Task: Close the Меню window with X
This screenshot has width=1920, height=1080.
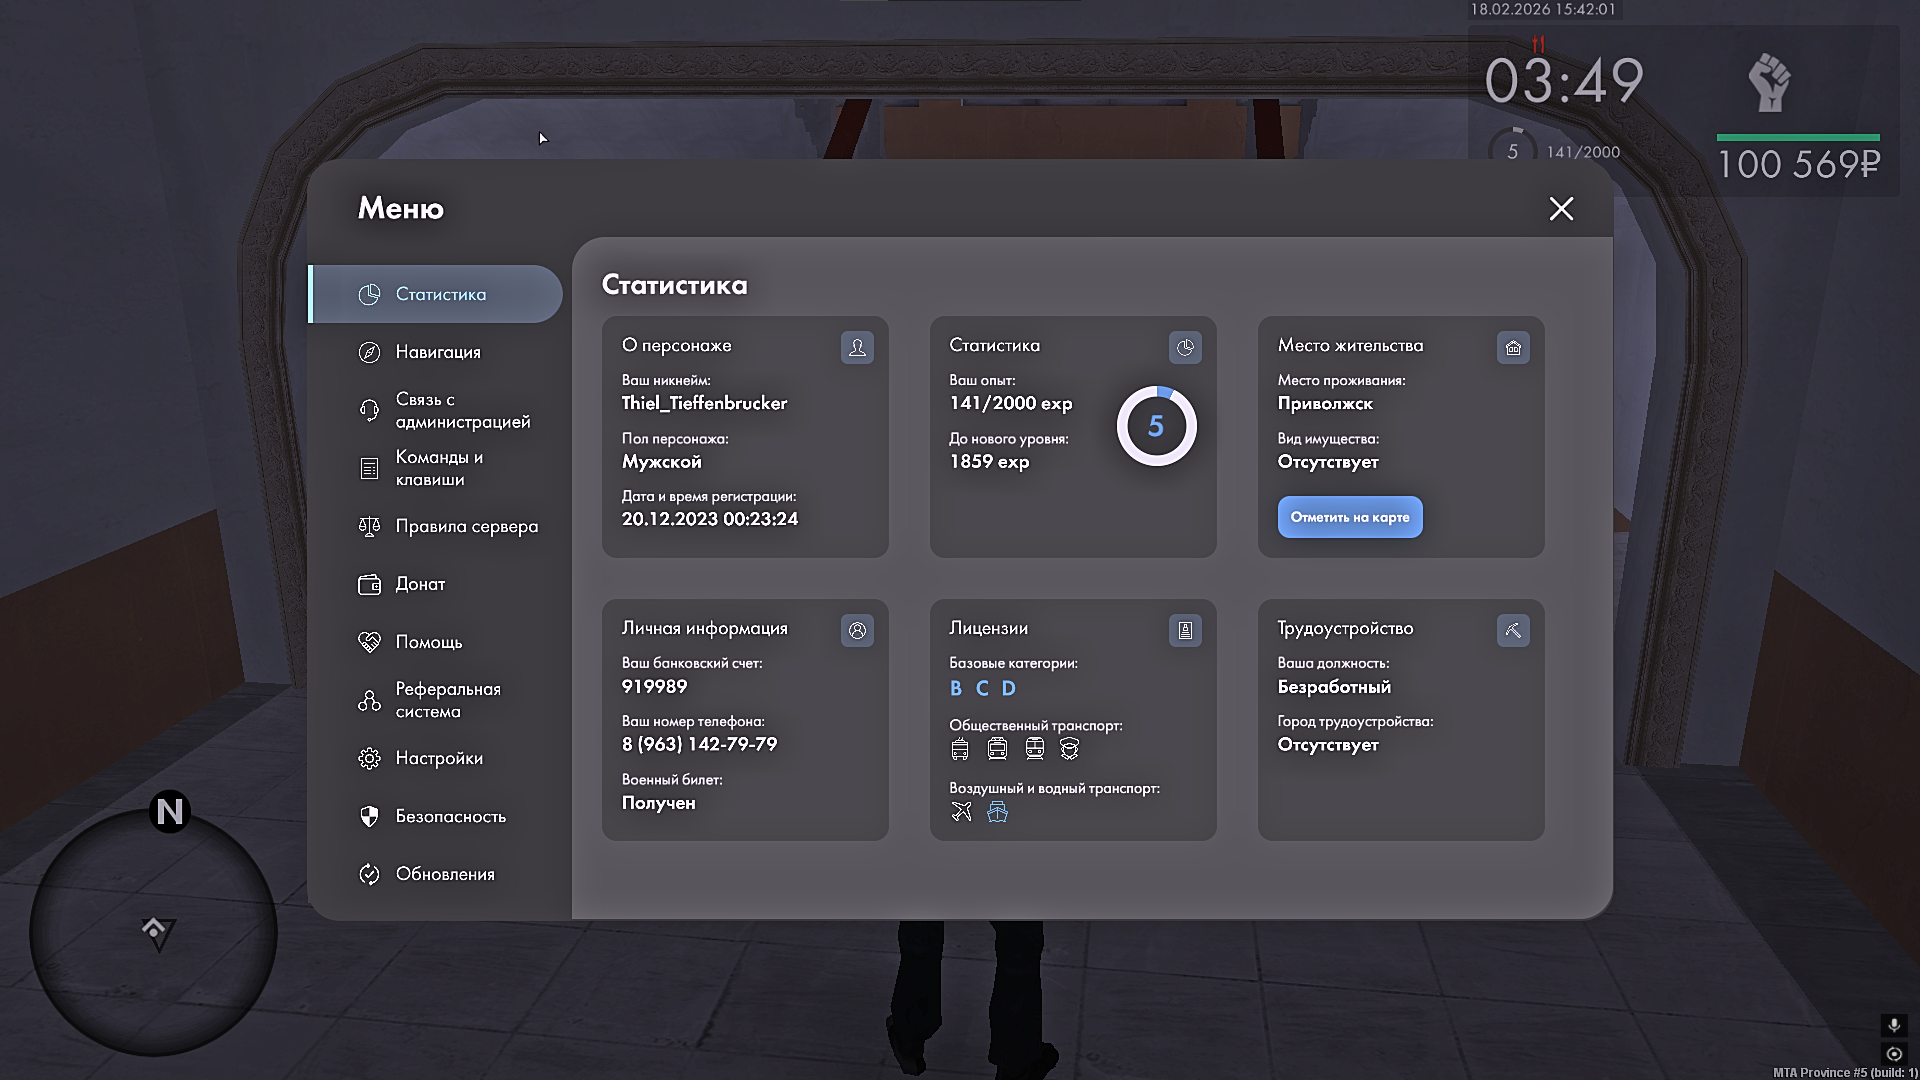Action: [1561, 208]
